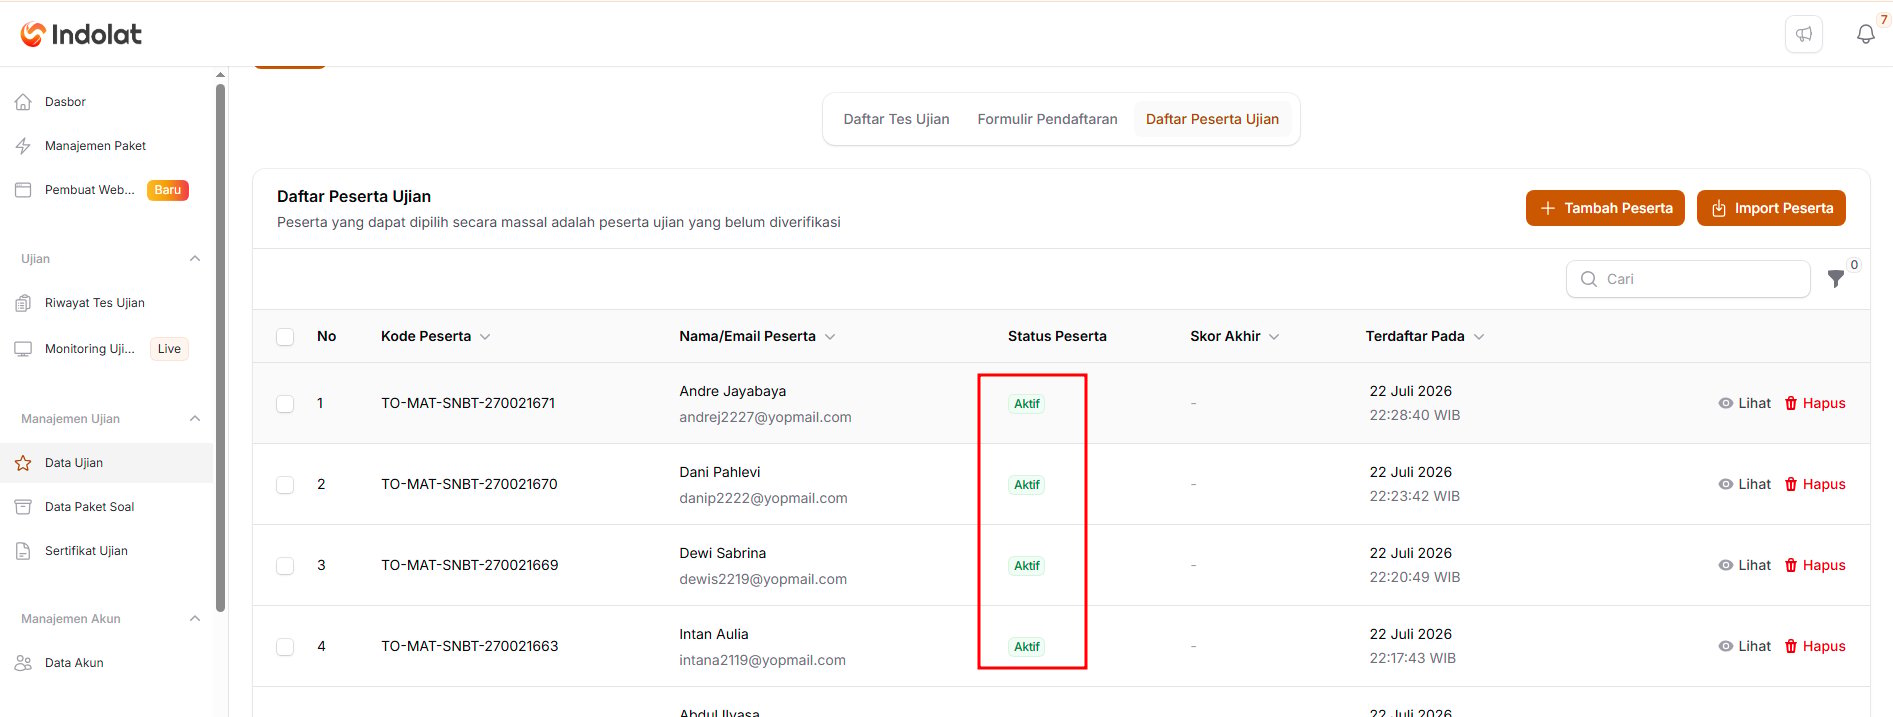The image size is (1893, 717).
Task: Click the Data Akun users icon
Action: tap(23, 663)
